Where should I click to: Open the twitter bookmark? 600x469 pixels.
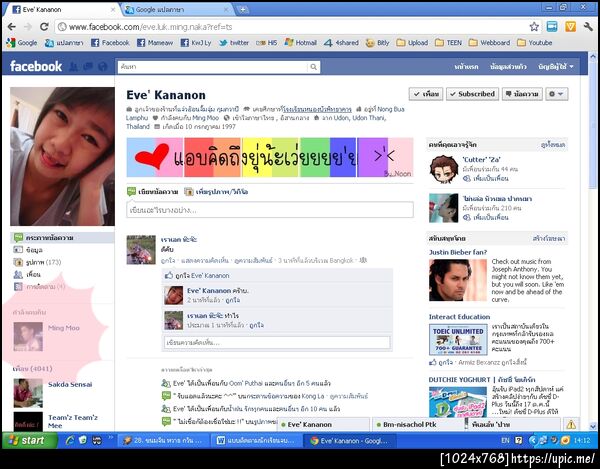(x=234, y=43)
